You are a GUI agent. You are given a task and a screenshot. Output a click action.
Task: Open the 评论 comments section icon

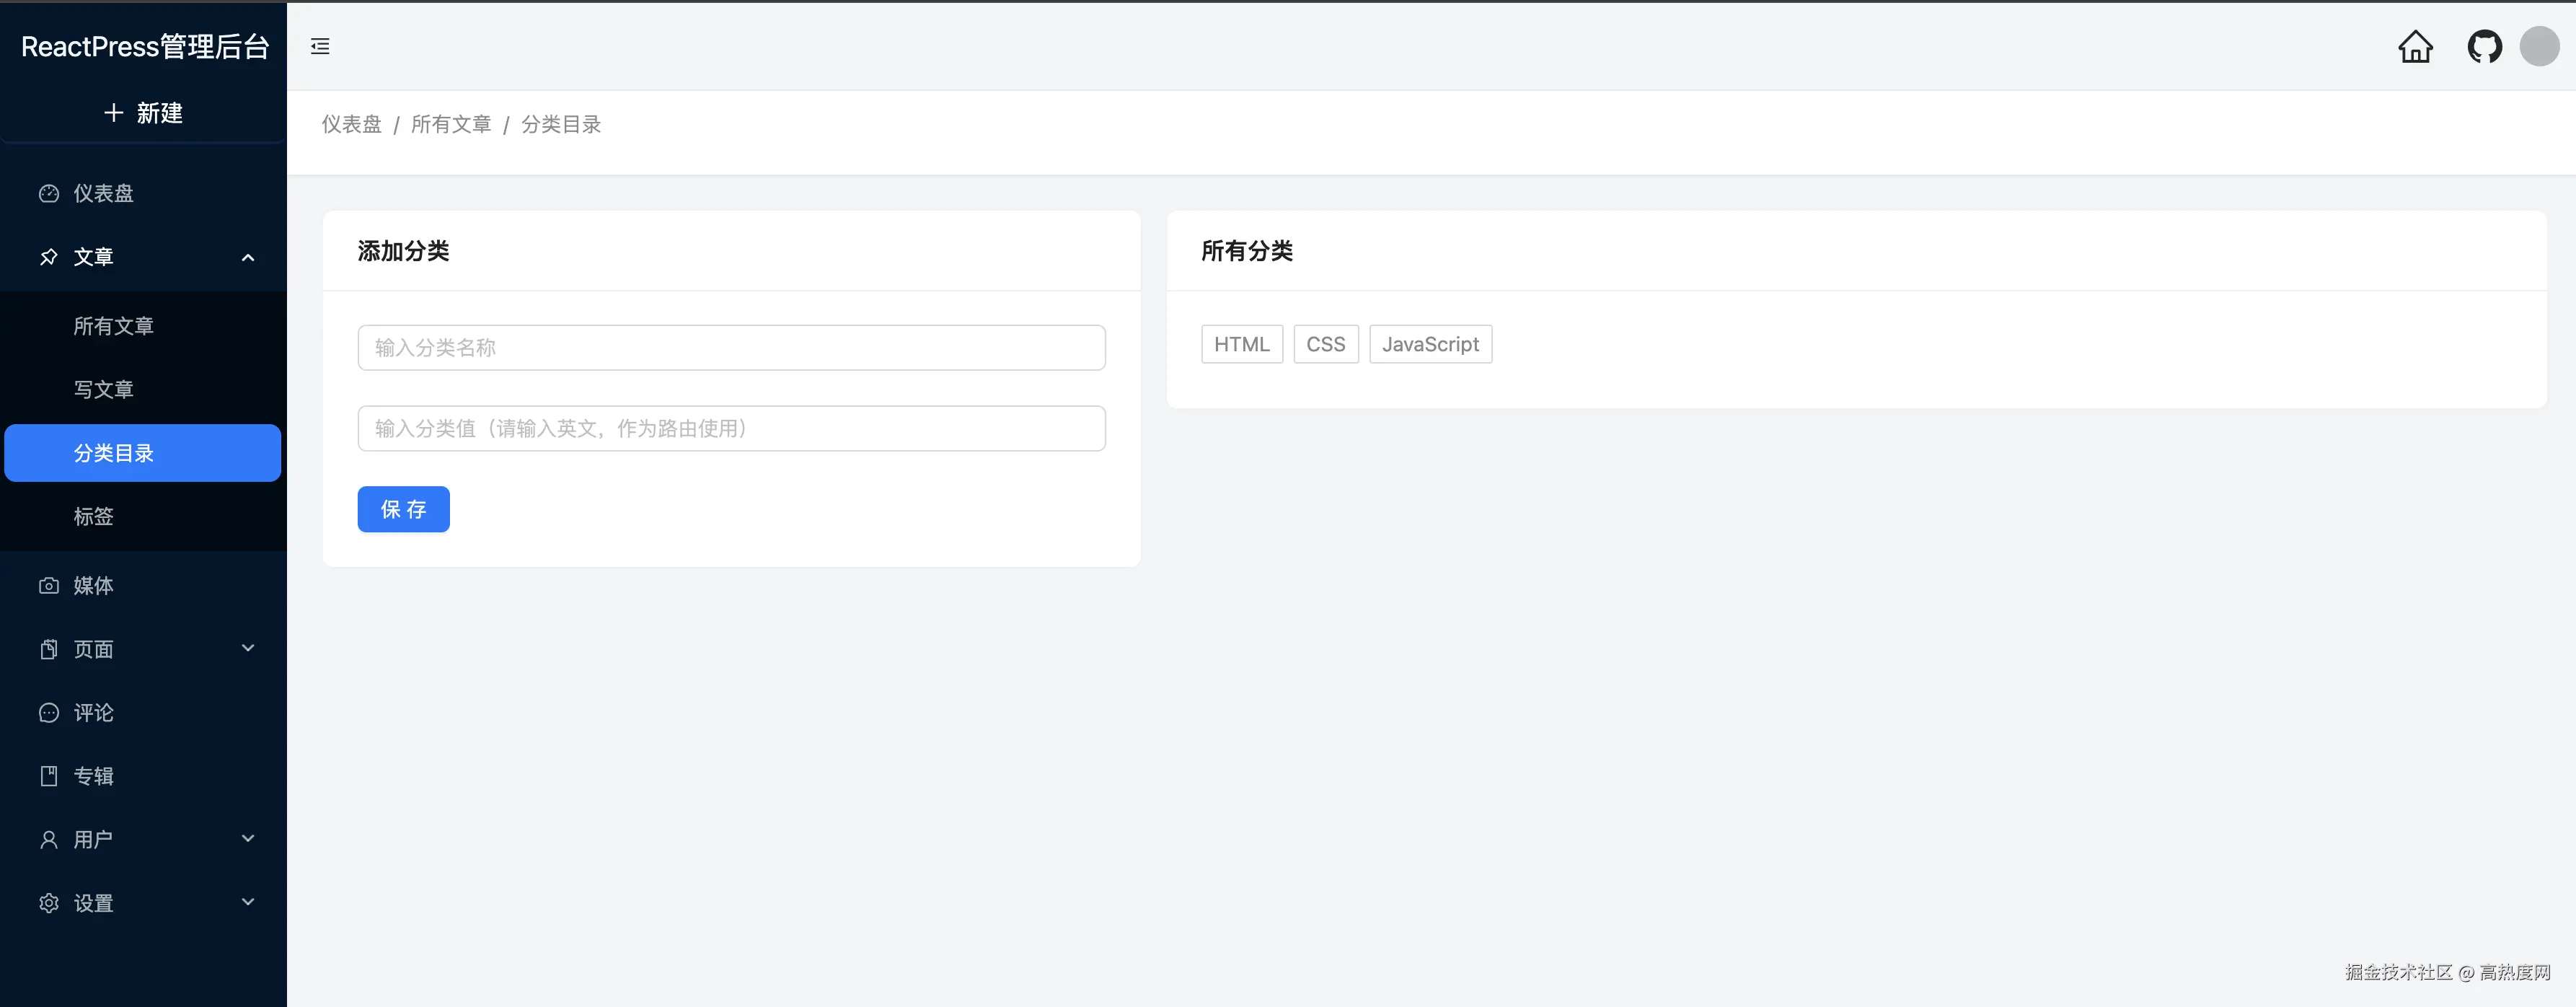[49, 712]
